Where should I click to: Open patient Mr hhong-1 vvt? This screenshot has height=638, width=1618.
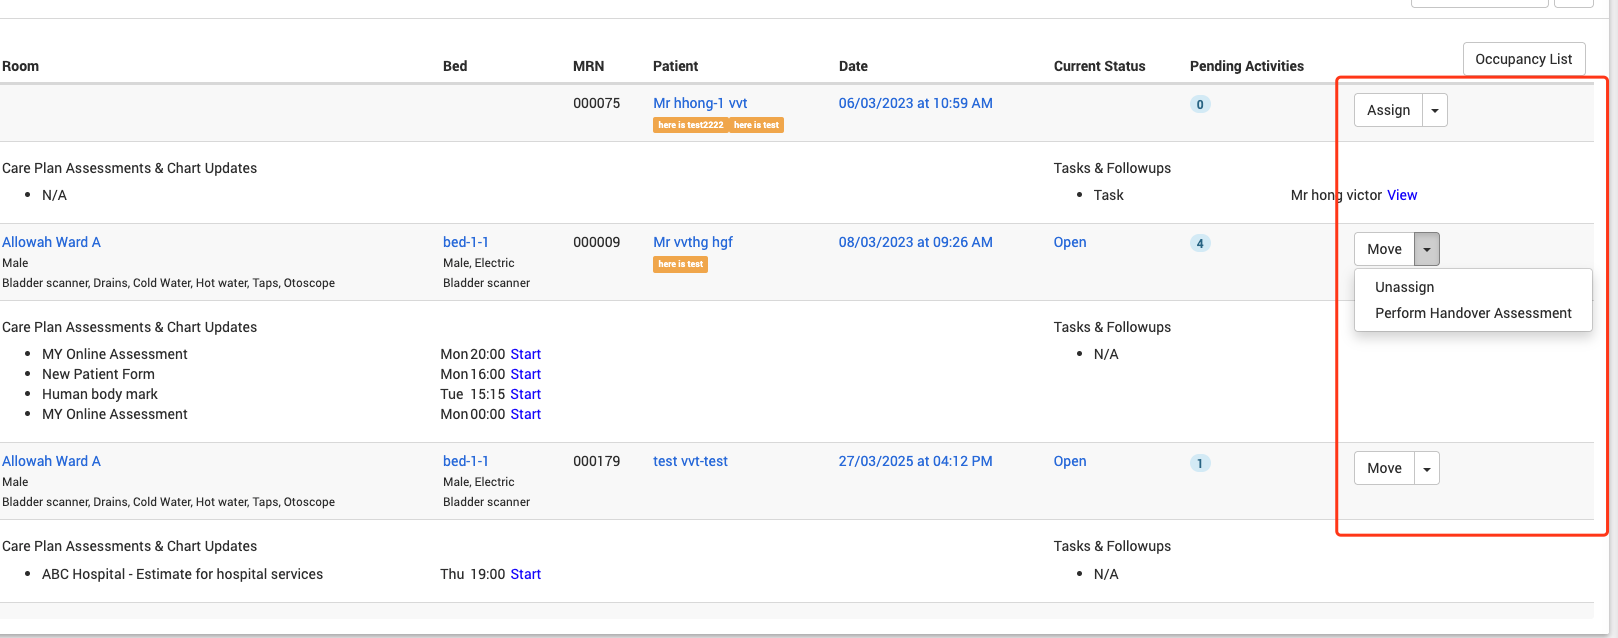pos(700,103)
